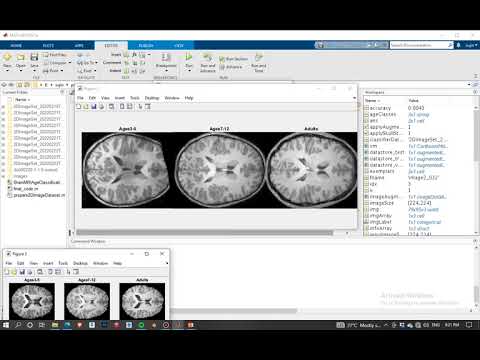
Task: Sort Workspace by the Name column header
Action: (x=371, y=100)
